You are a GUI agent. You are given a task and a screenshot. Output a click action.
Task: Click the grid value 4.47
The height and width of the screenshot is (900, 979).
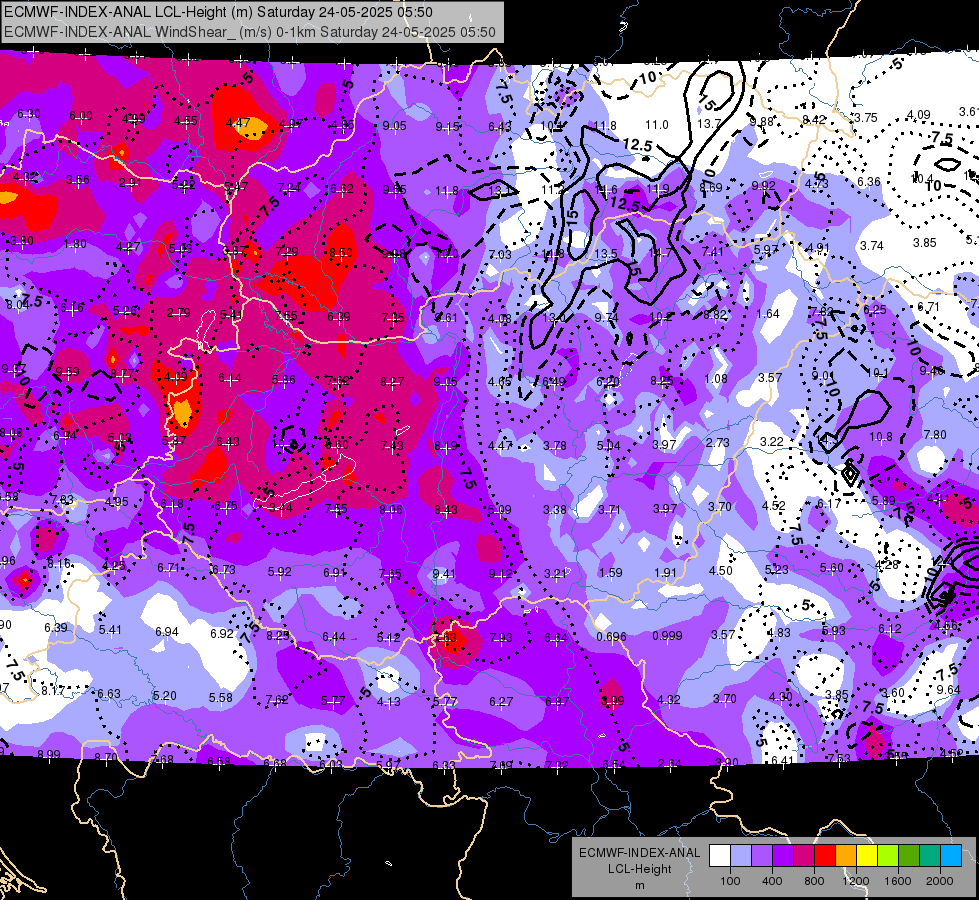[238, 123]
